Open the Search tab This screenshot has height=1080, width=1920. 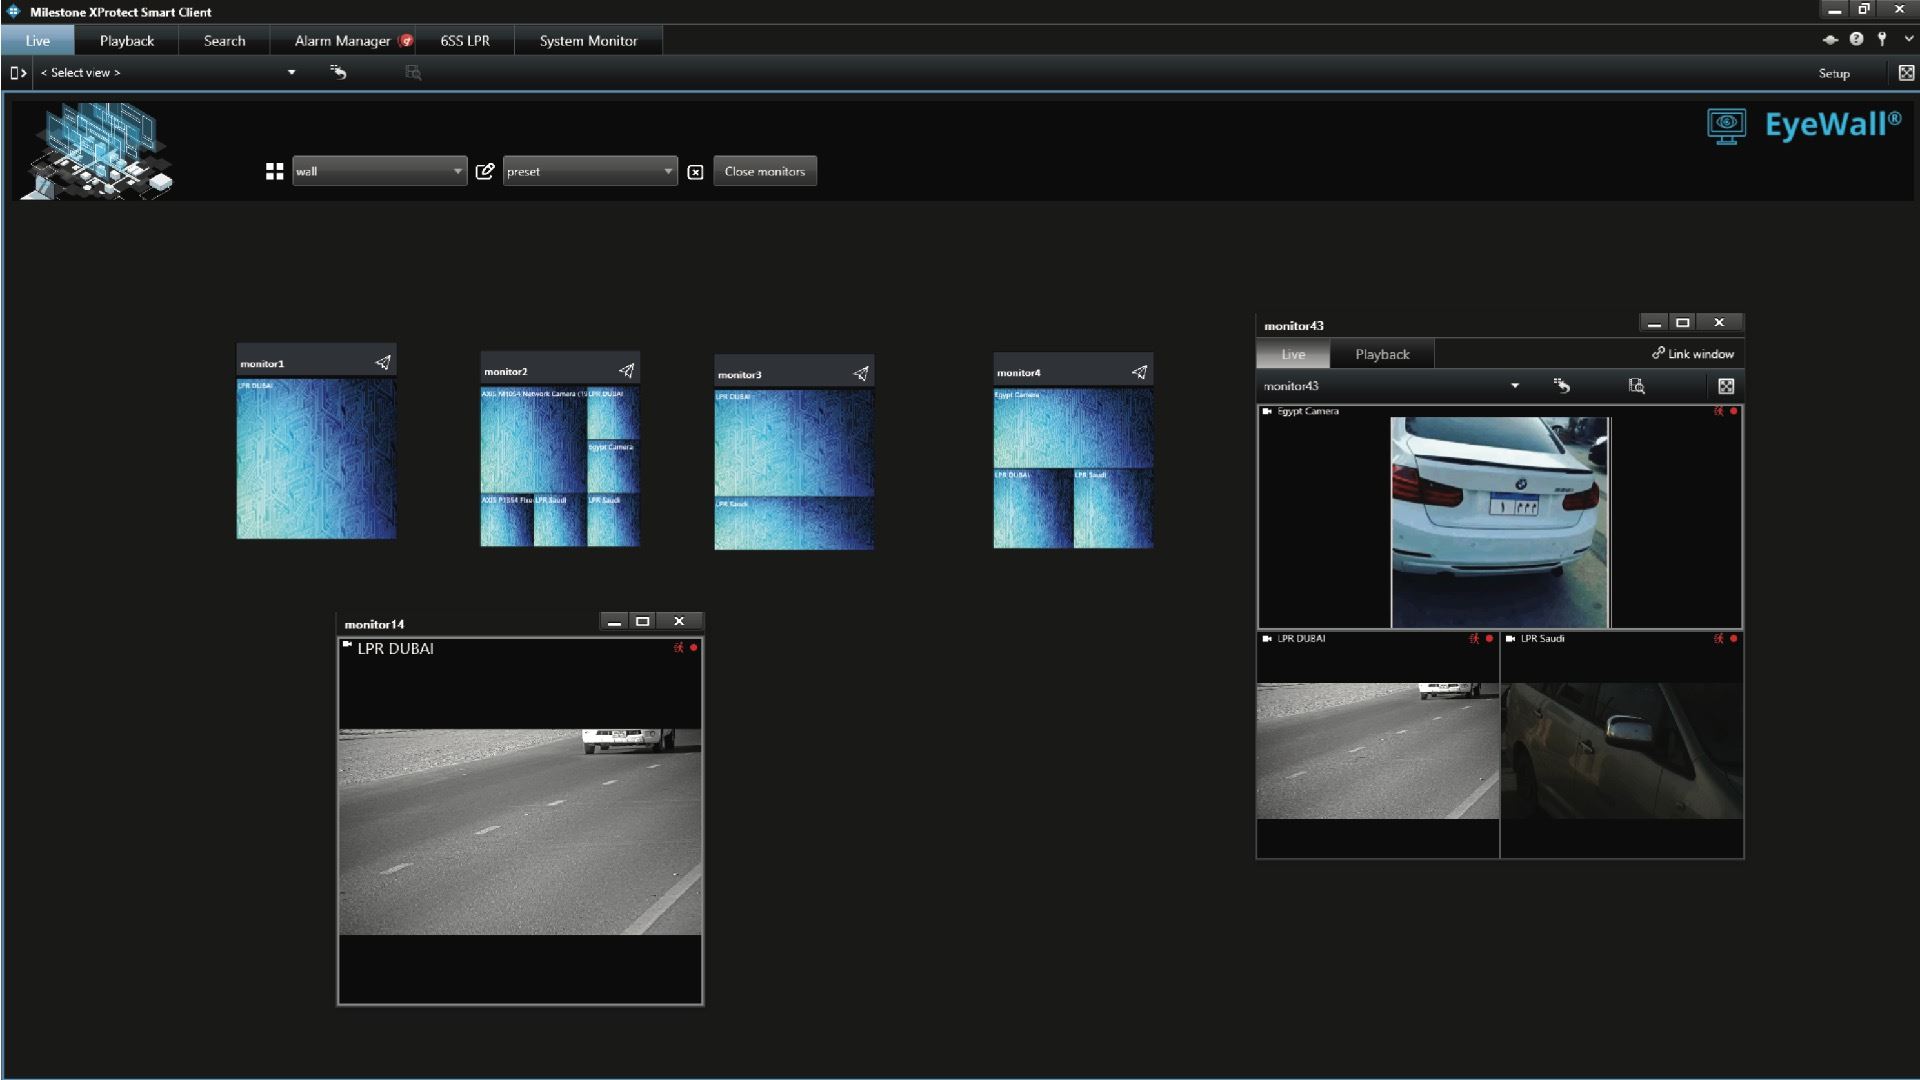pyautogui.click(x=224, y=41)
